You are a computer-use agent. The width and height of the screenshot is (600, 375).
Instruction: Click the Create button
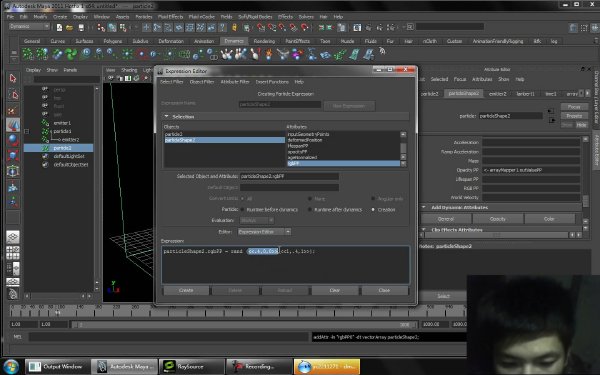pos(186,290)
